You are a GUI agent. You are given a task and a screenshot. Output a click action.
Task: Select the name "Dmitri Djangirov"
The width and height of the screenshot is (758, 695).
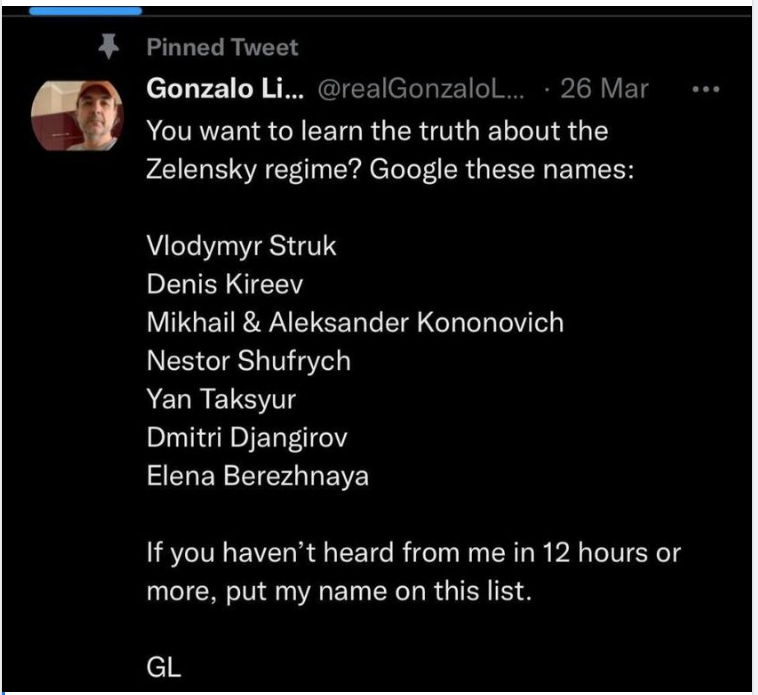click(247, 438)
